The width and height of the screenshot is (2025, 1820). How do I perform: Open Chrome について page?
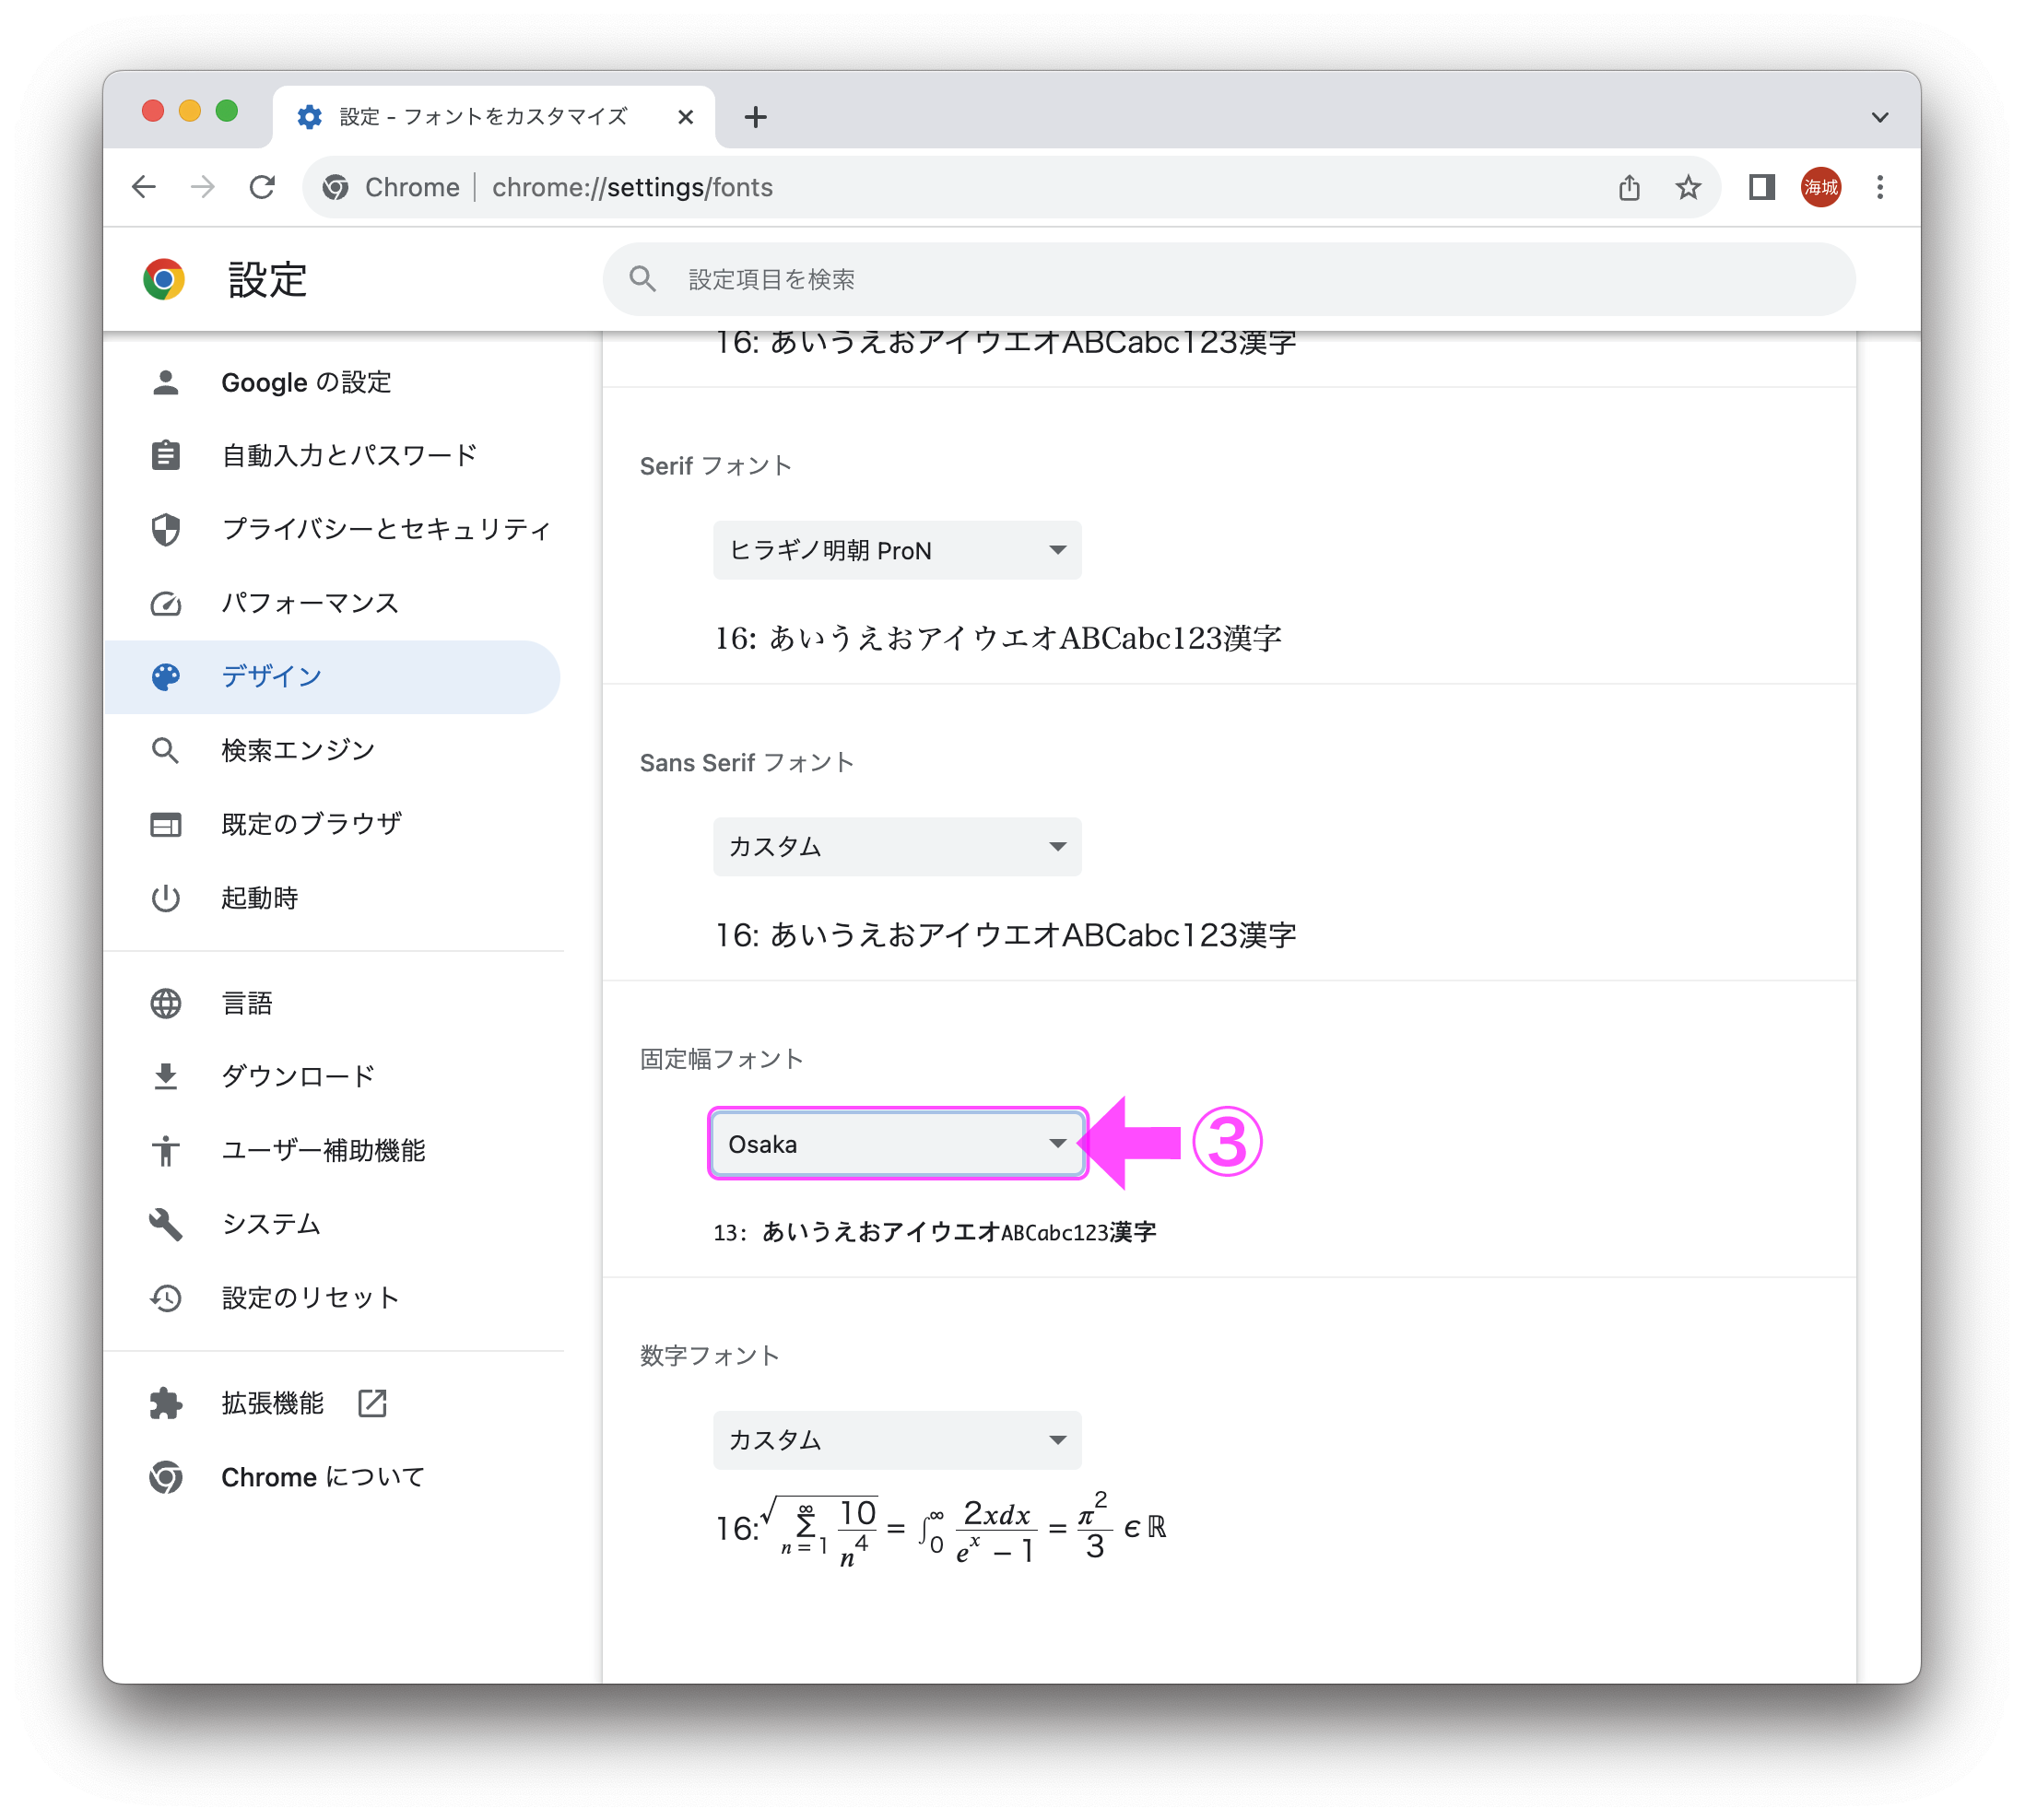point(333,1477)
